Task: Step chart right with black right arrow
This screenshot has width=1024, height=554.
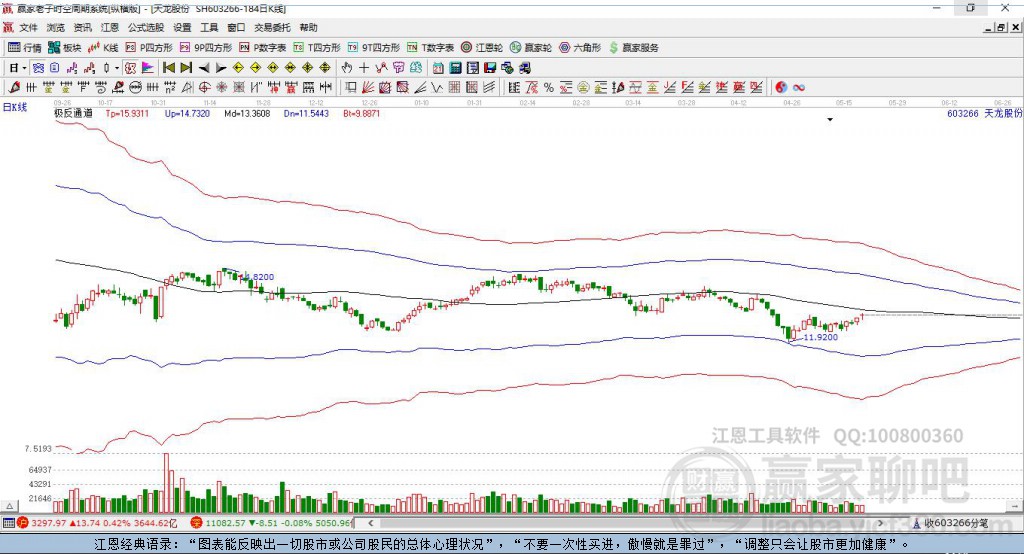Action: 221,68
